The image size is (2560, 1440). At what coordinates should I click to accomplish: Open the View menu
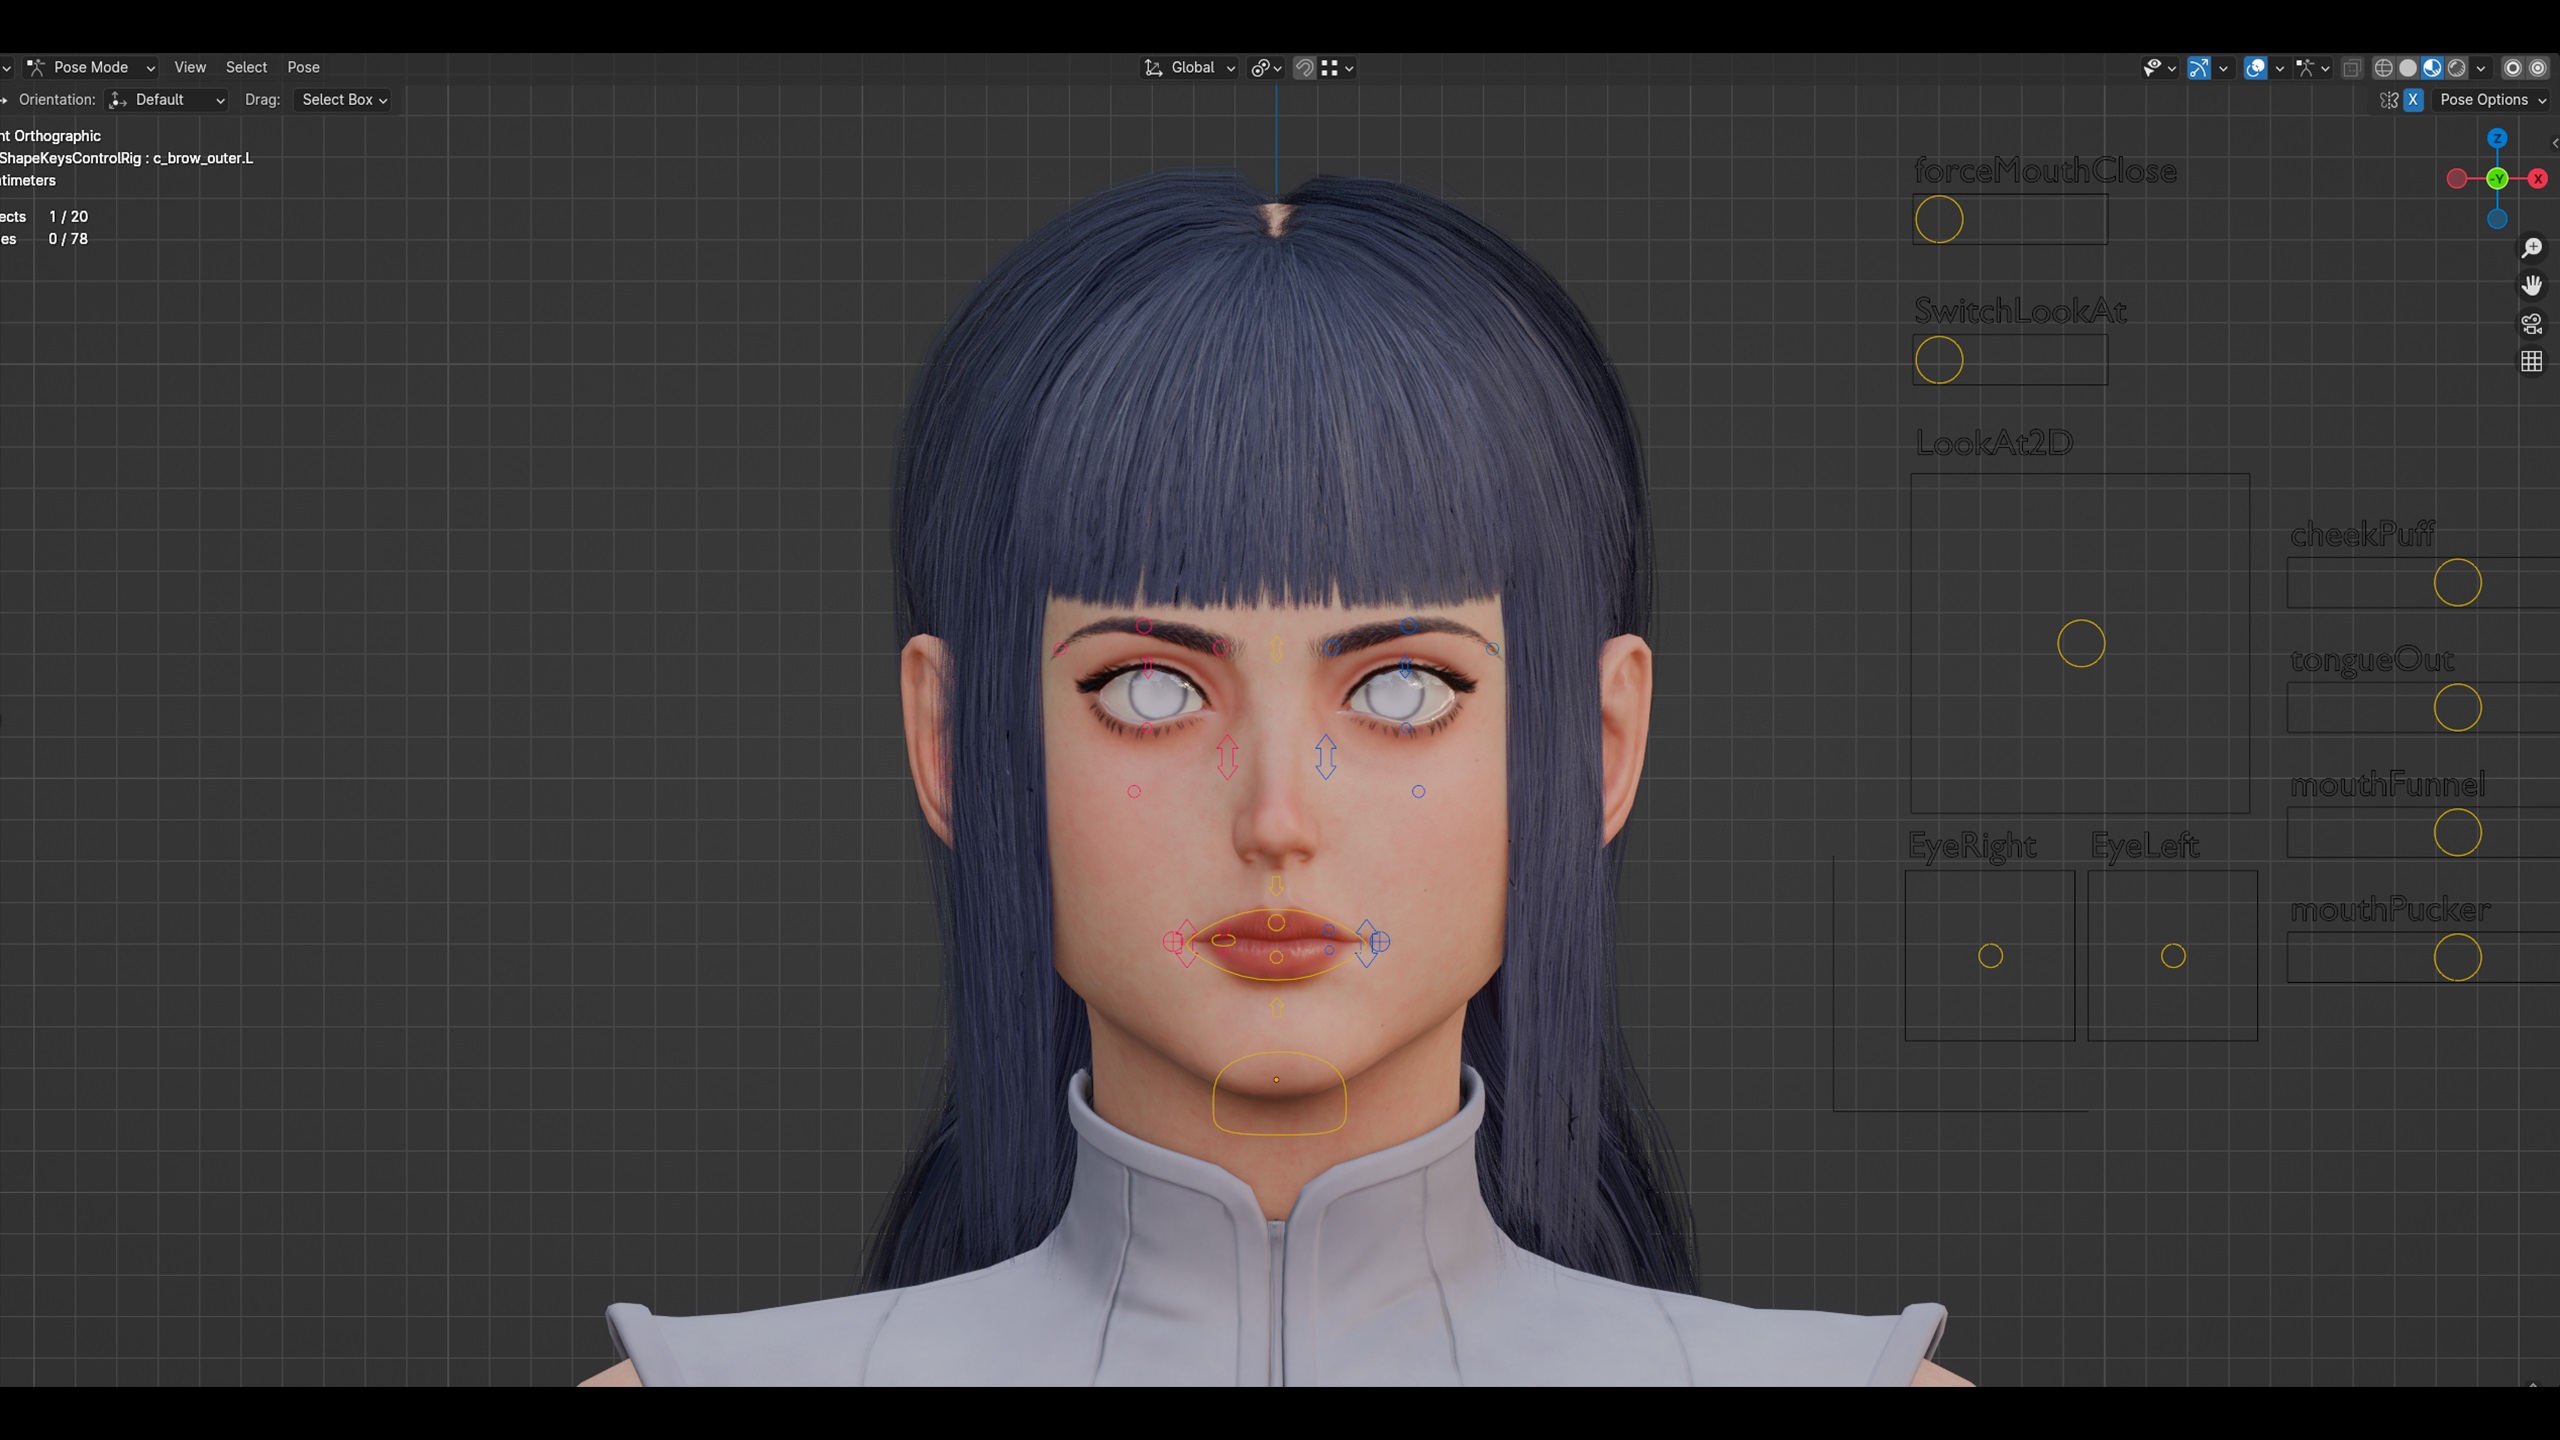tap(190, 68)
